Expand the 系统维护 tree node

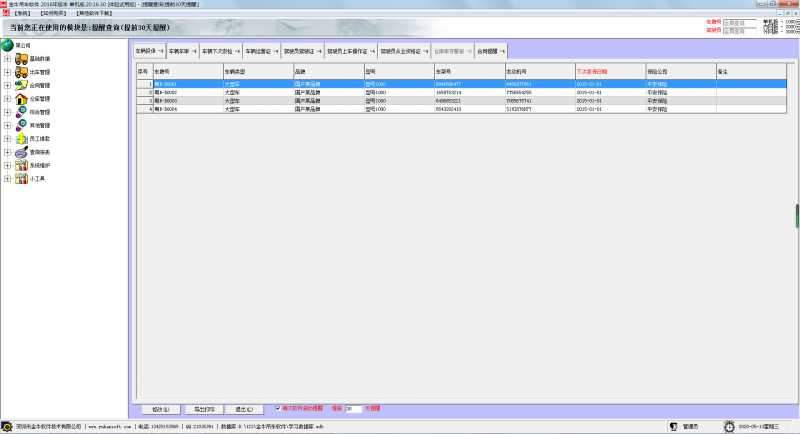tap(8, 165)
